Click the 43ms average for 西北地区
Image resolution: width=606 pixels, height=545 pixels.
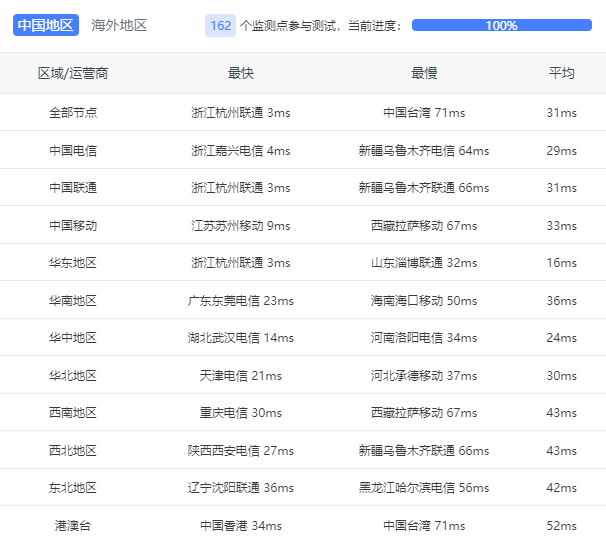(x=562, y=450)
